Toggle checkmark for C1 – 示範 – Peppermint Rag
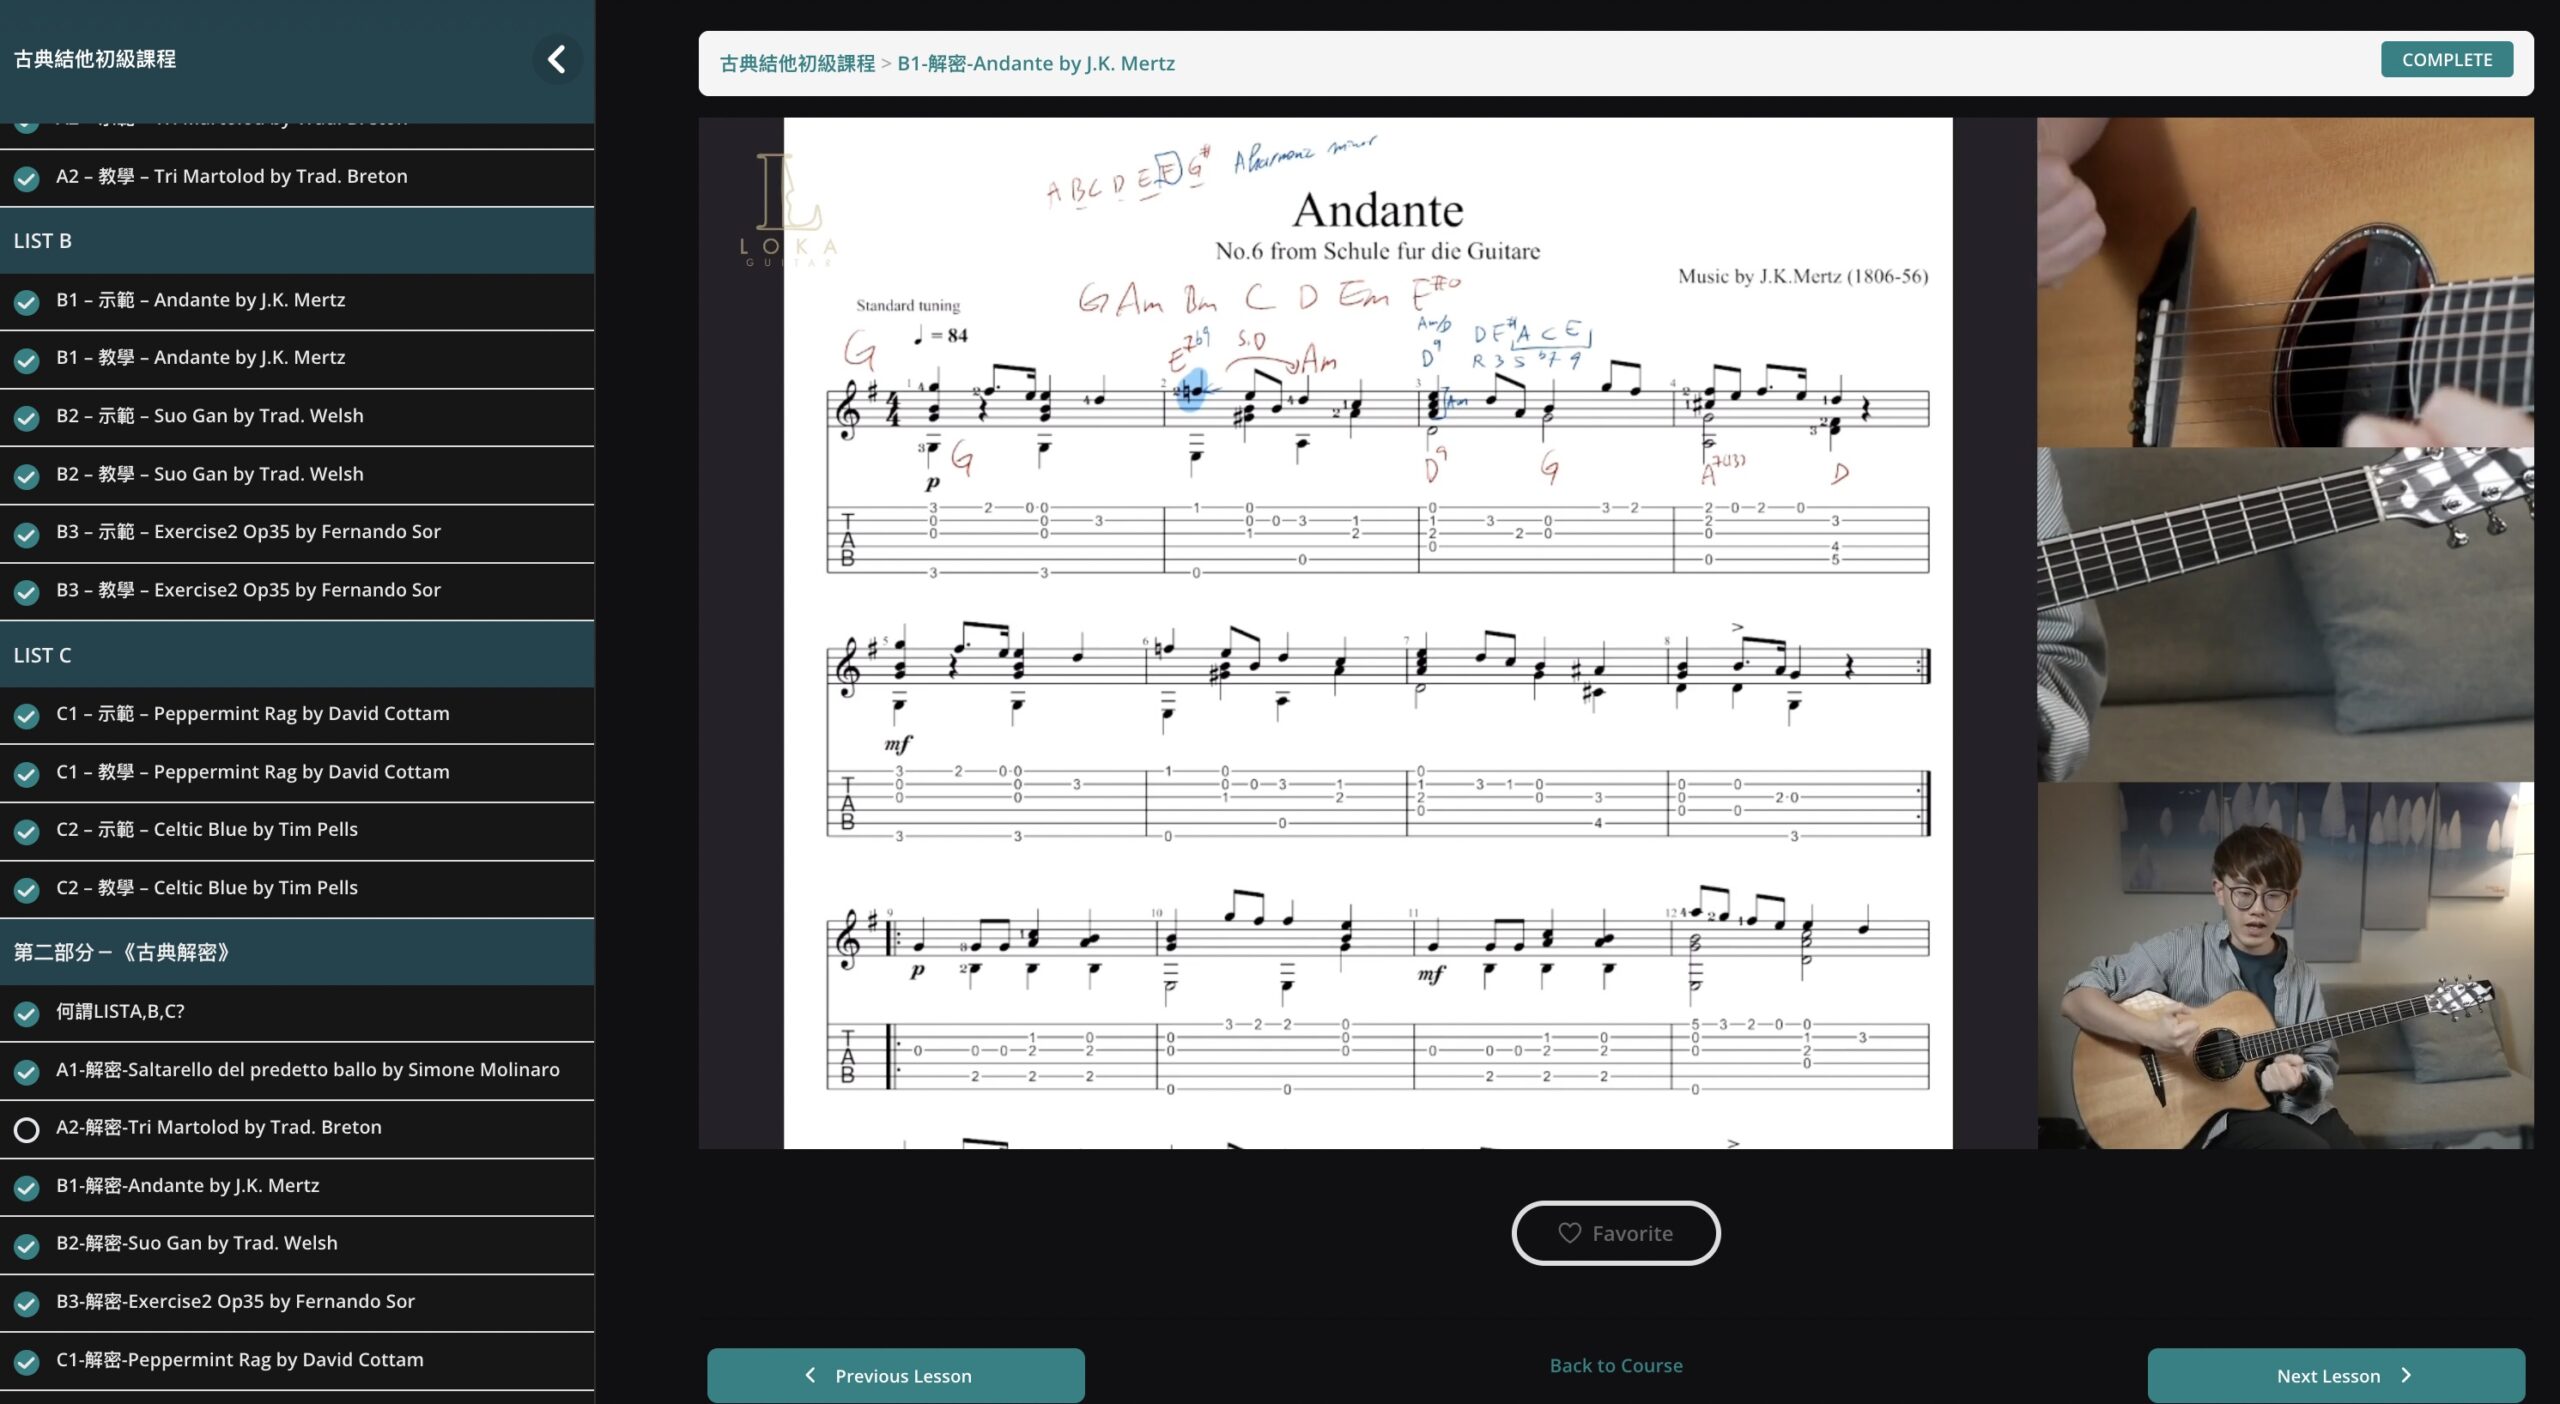Screen dimensions: 2560x1404 (x=27, y=715)
